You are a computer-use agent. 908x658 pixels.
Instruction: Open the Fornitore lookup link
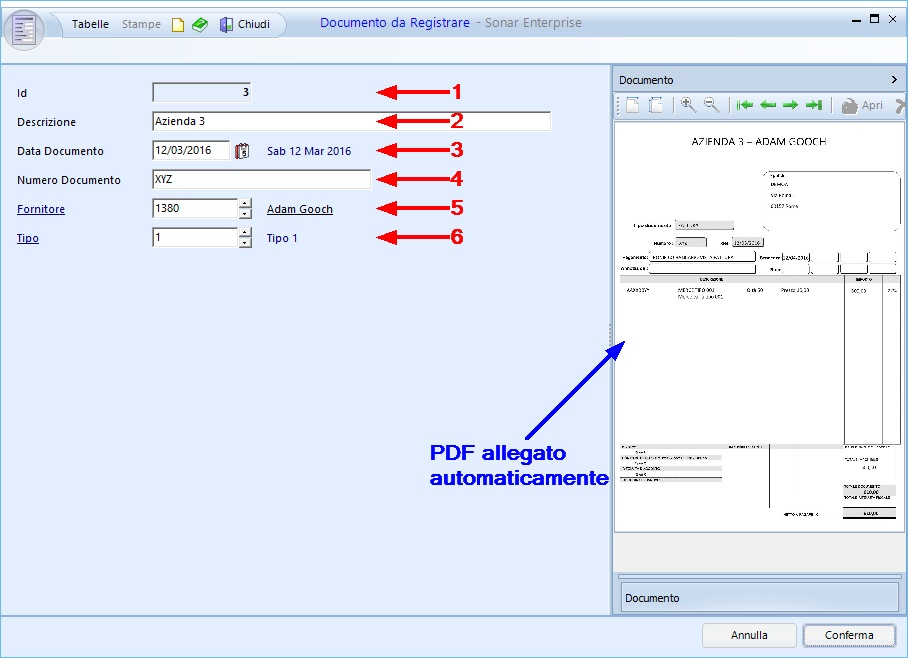[x=41, y=210]
